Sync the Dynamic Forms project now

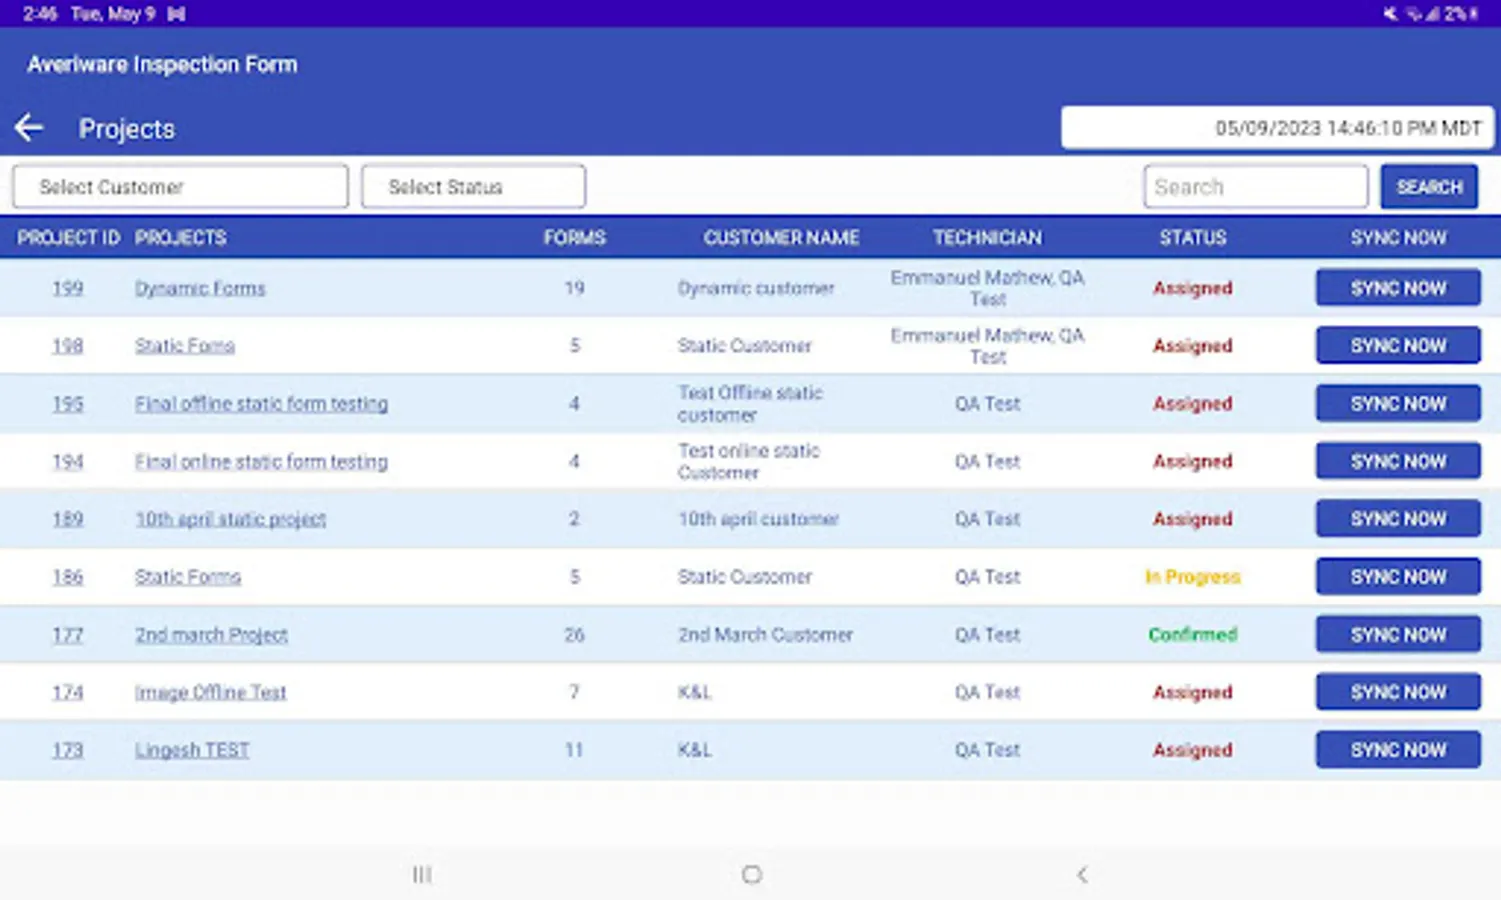(1398, 288)
